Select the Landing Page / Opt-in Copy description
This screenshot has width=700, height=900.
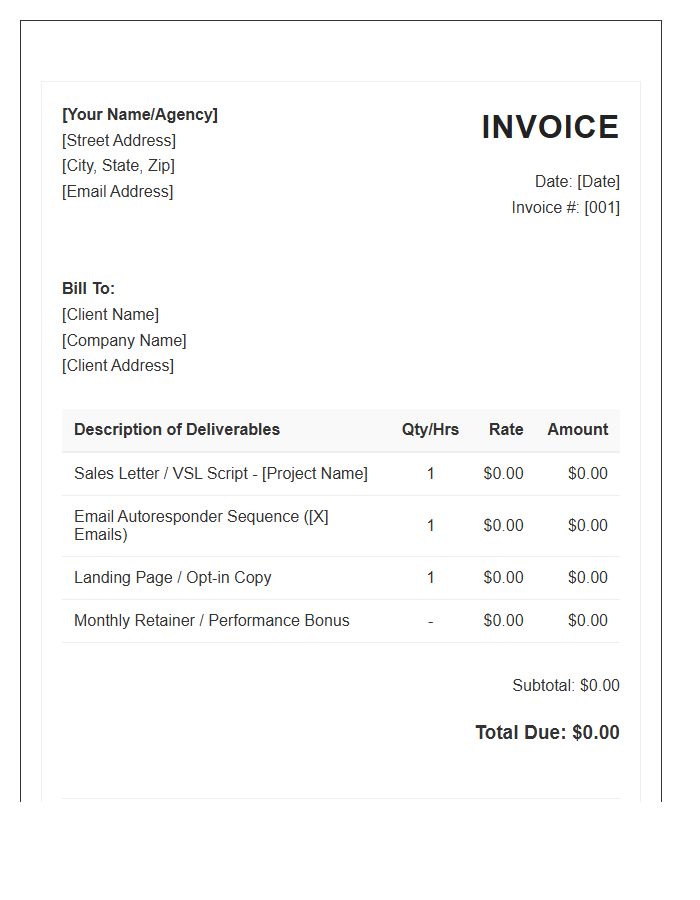tap(173, 578)
